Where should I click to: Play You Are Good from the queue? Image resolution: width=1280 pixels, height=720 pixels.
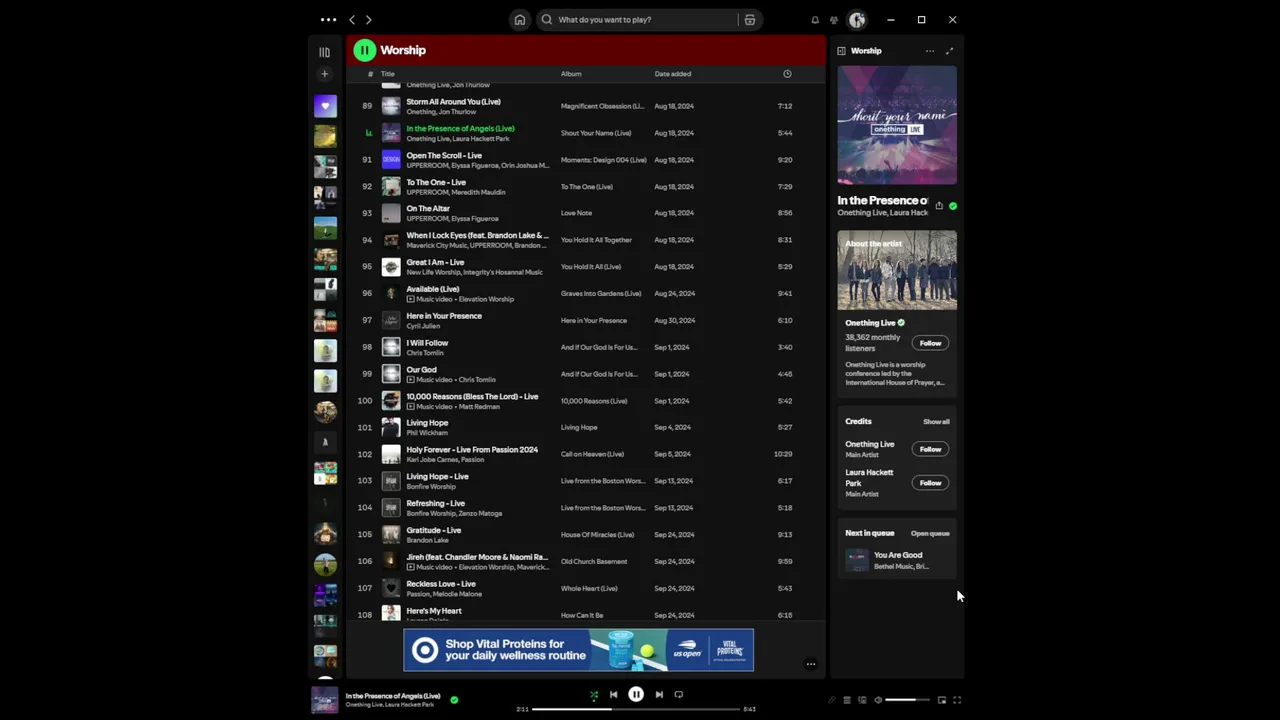point(897,560)
